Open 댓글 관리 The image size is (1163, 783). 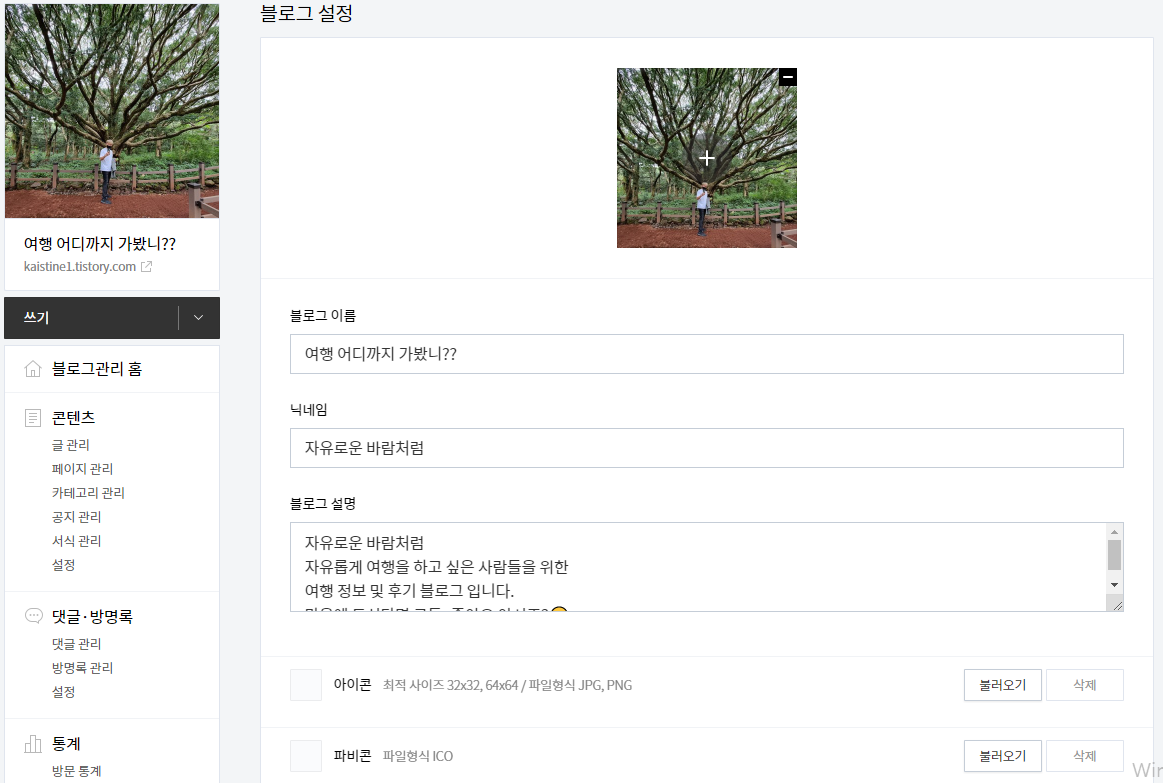(x=76, y=644)
